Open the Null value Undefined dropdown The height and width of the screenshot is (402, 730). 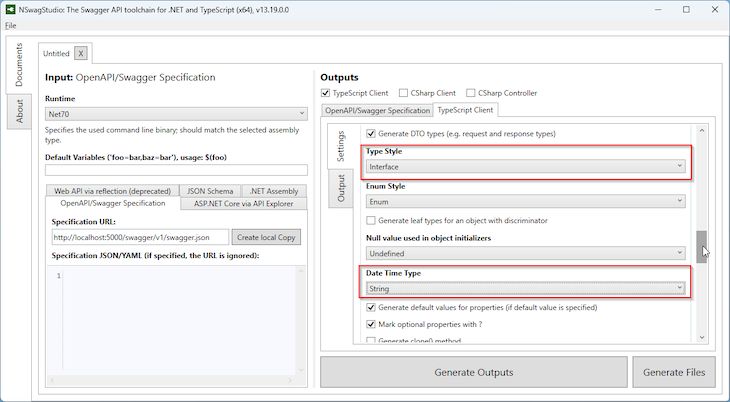[x=526, y=253]
